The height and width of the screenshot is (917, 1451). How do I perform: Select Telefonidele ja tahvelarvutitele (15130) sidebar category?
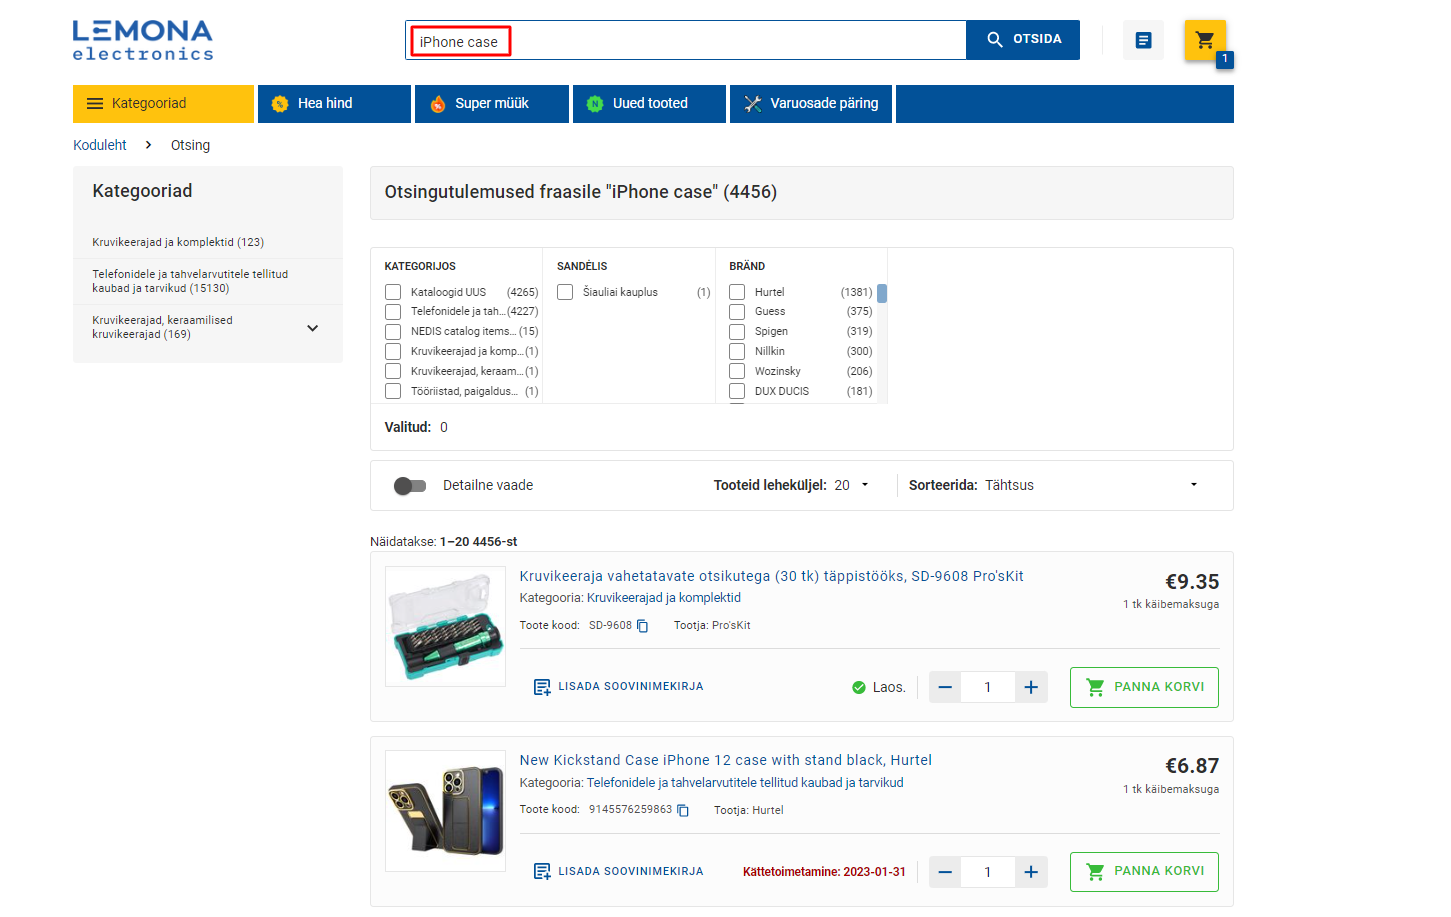pos(190,281)
